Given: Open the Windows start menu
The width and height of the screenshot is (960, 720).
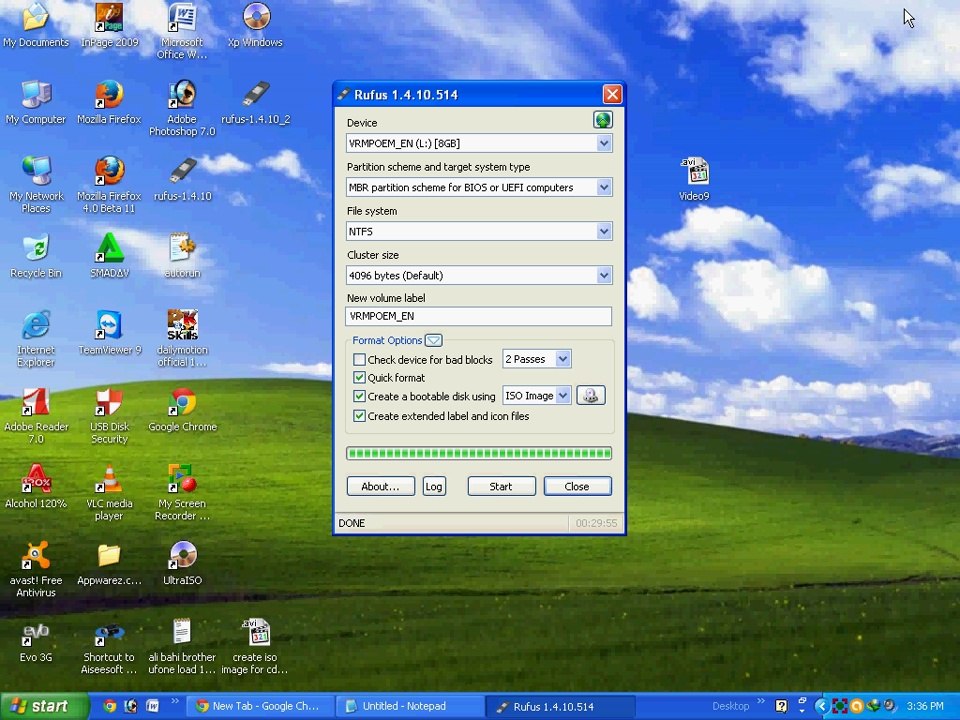Looking at the screenshot, I should pos(44,706).
